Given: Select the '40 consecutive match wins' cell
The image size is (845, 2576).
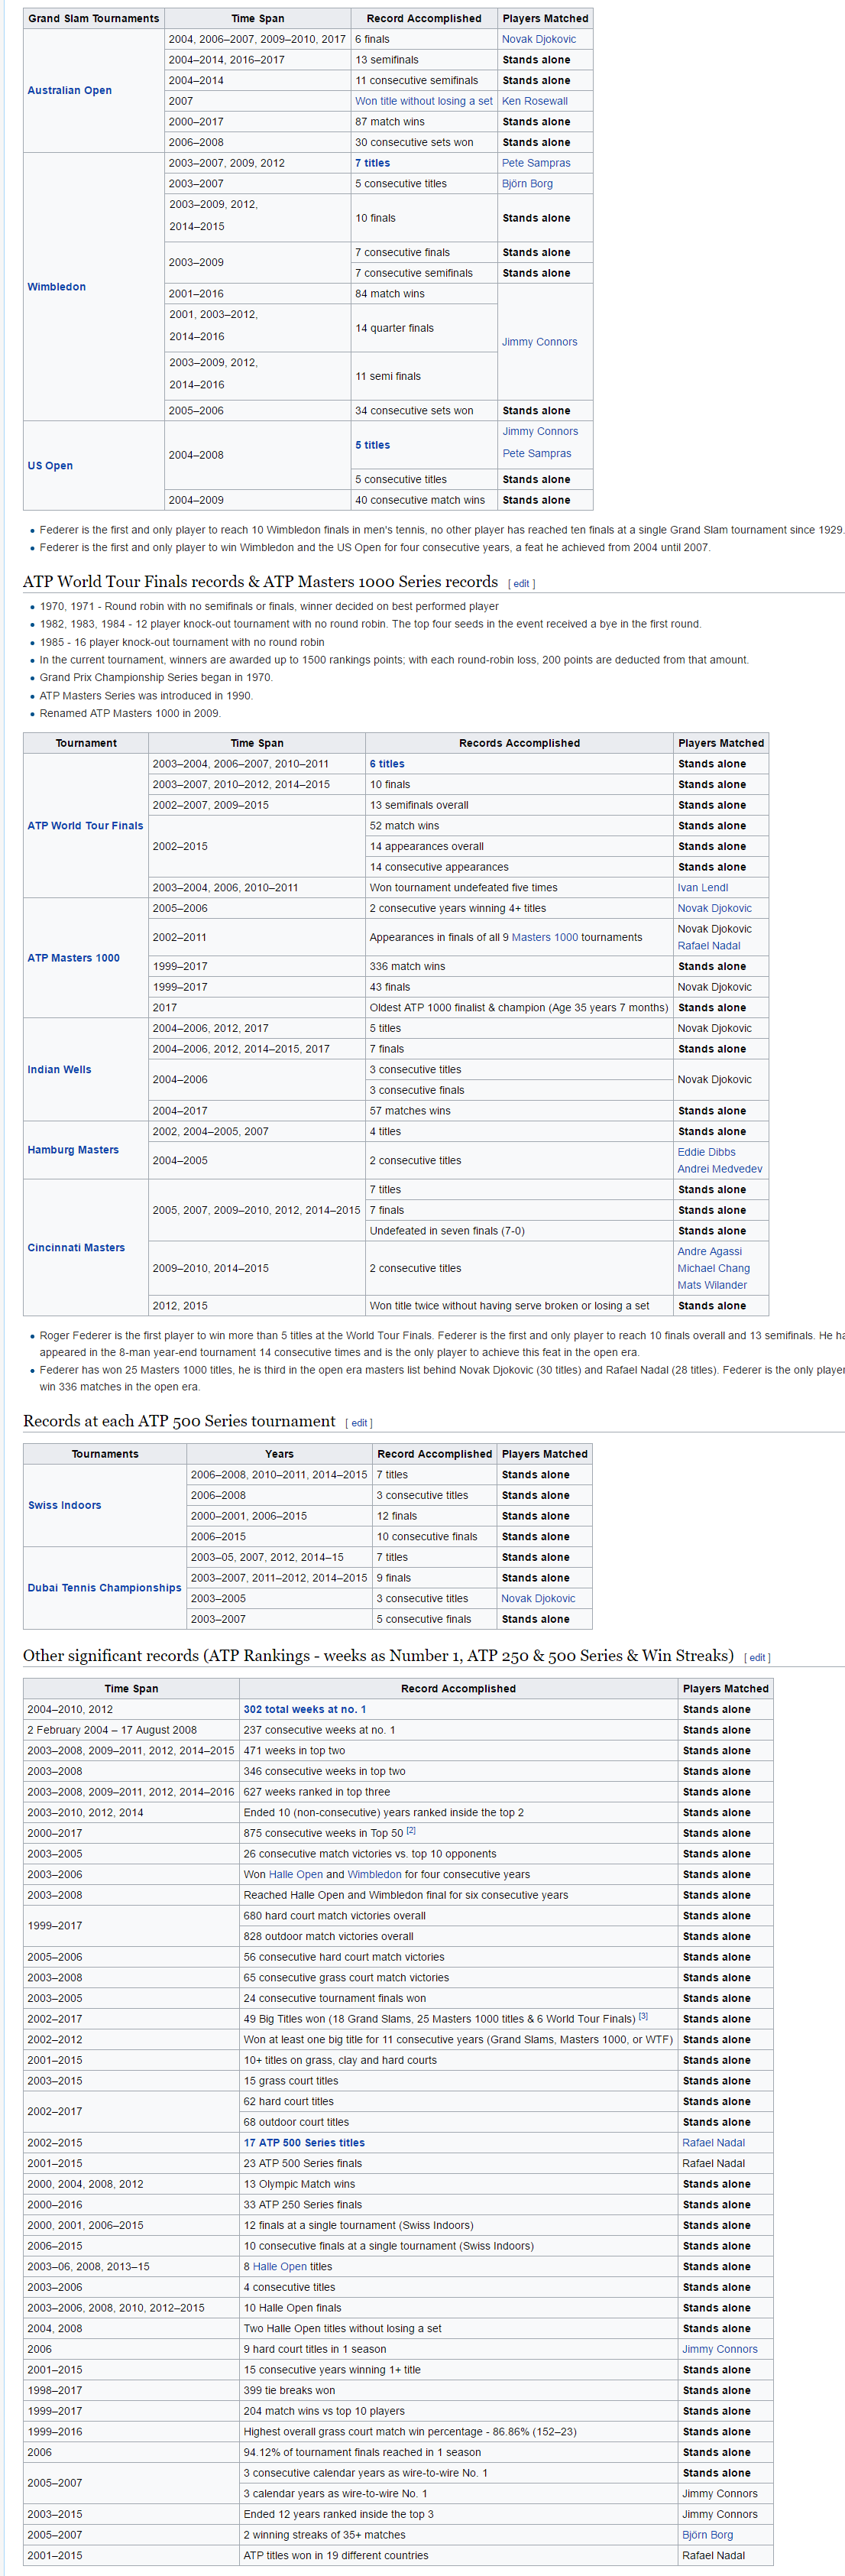Looking at the screenshot, I should [424, 500].
